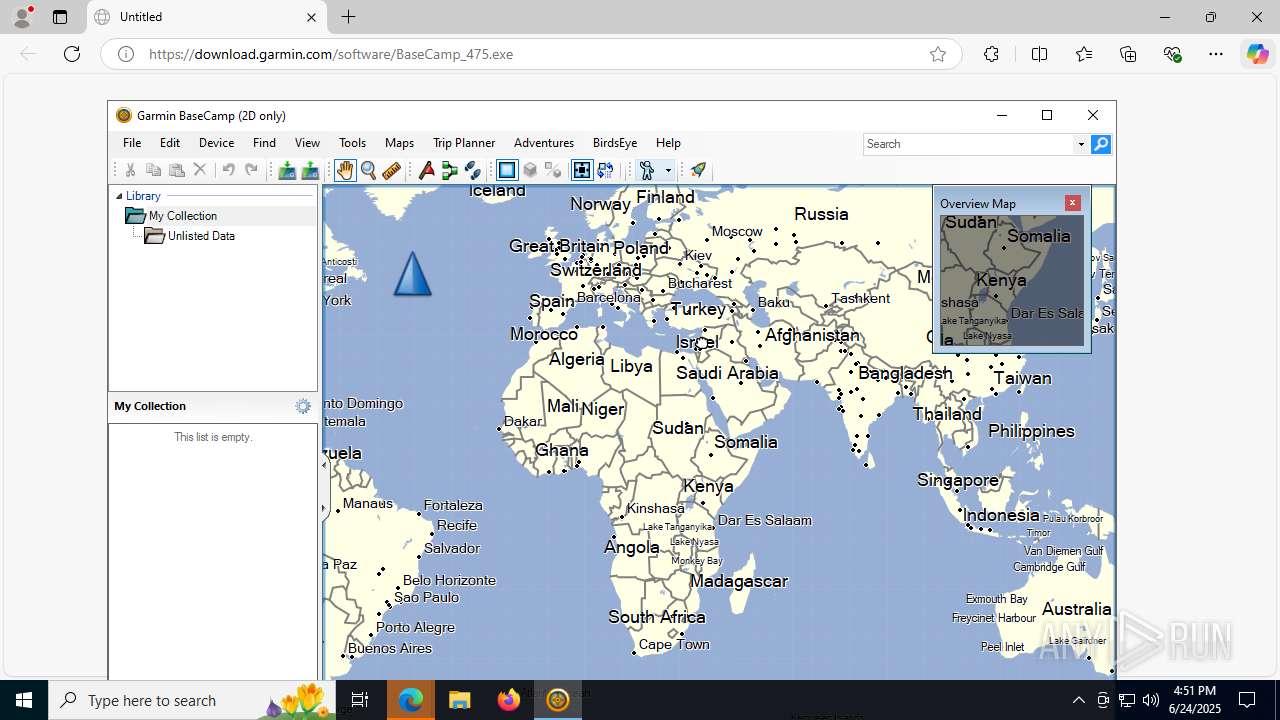Image resolution: width=1280 pixels, height=720 pixels.
Task: Open Edge split screen icon
Action: [x=1039, y=54]
